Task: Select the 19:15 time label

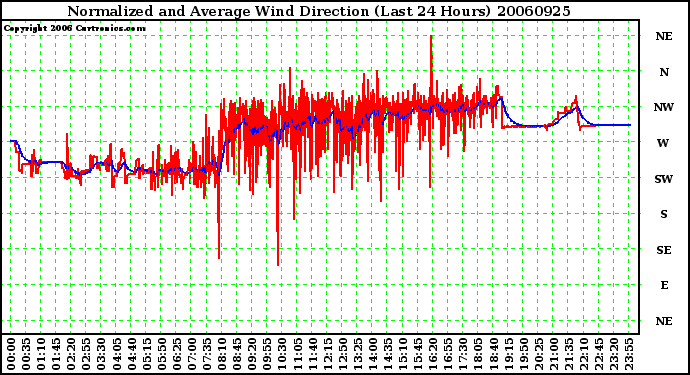Action: click(x=508, y=354)
